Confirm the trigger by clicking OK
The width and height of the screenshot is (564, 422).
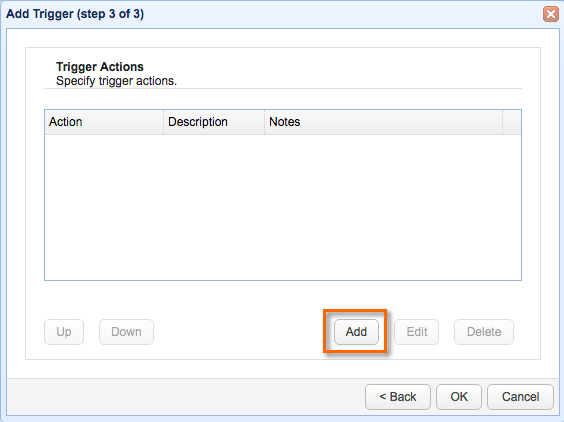pyautogui.click(x=459, y=397)
